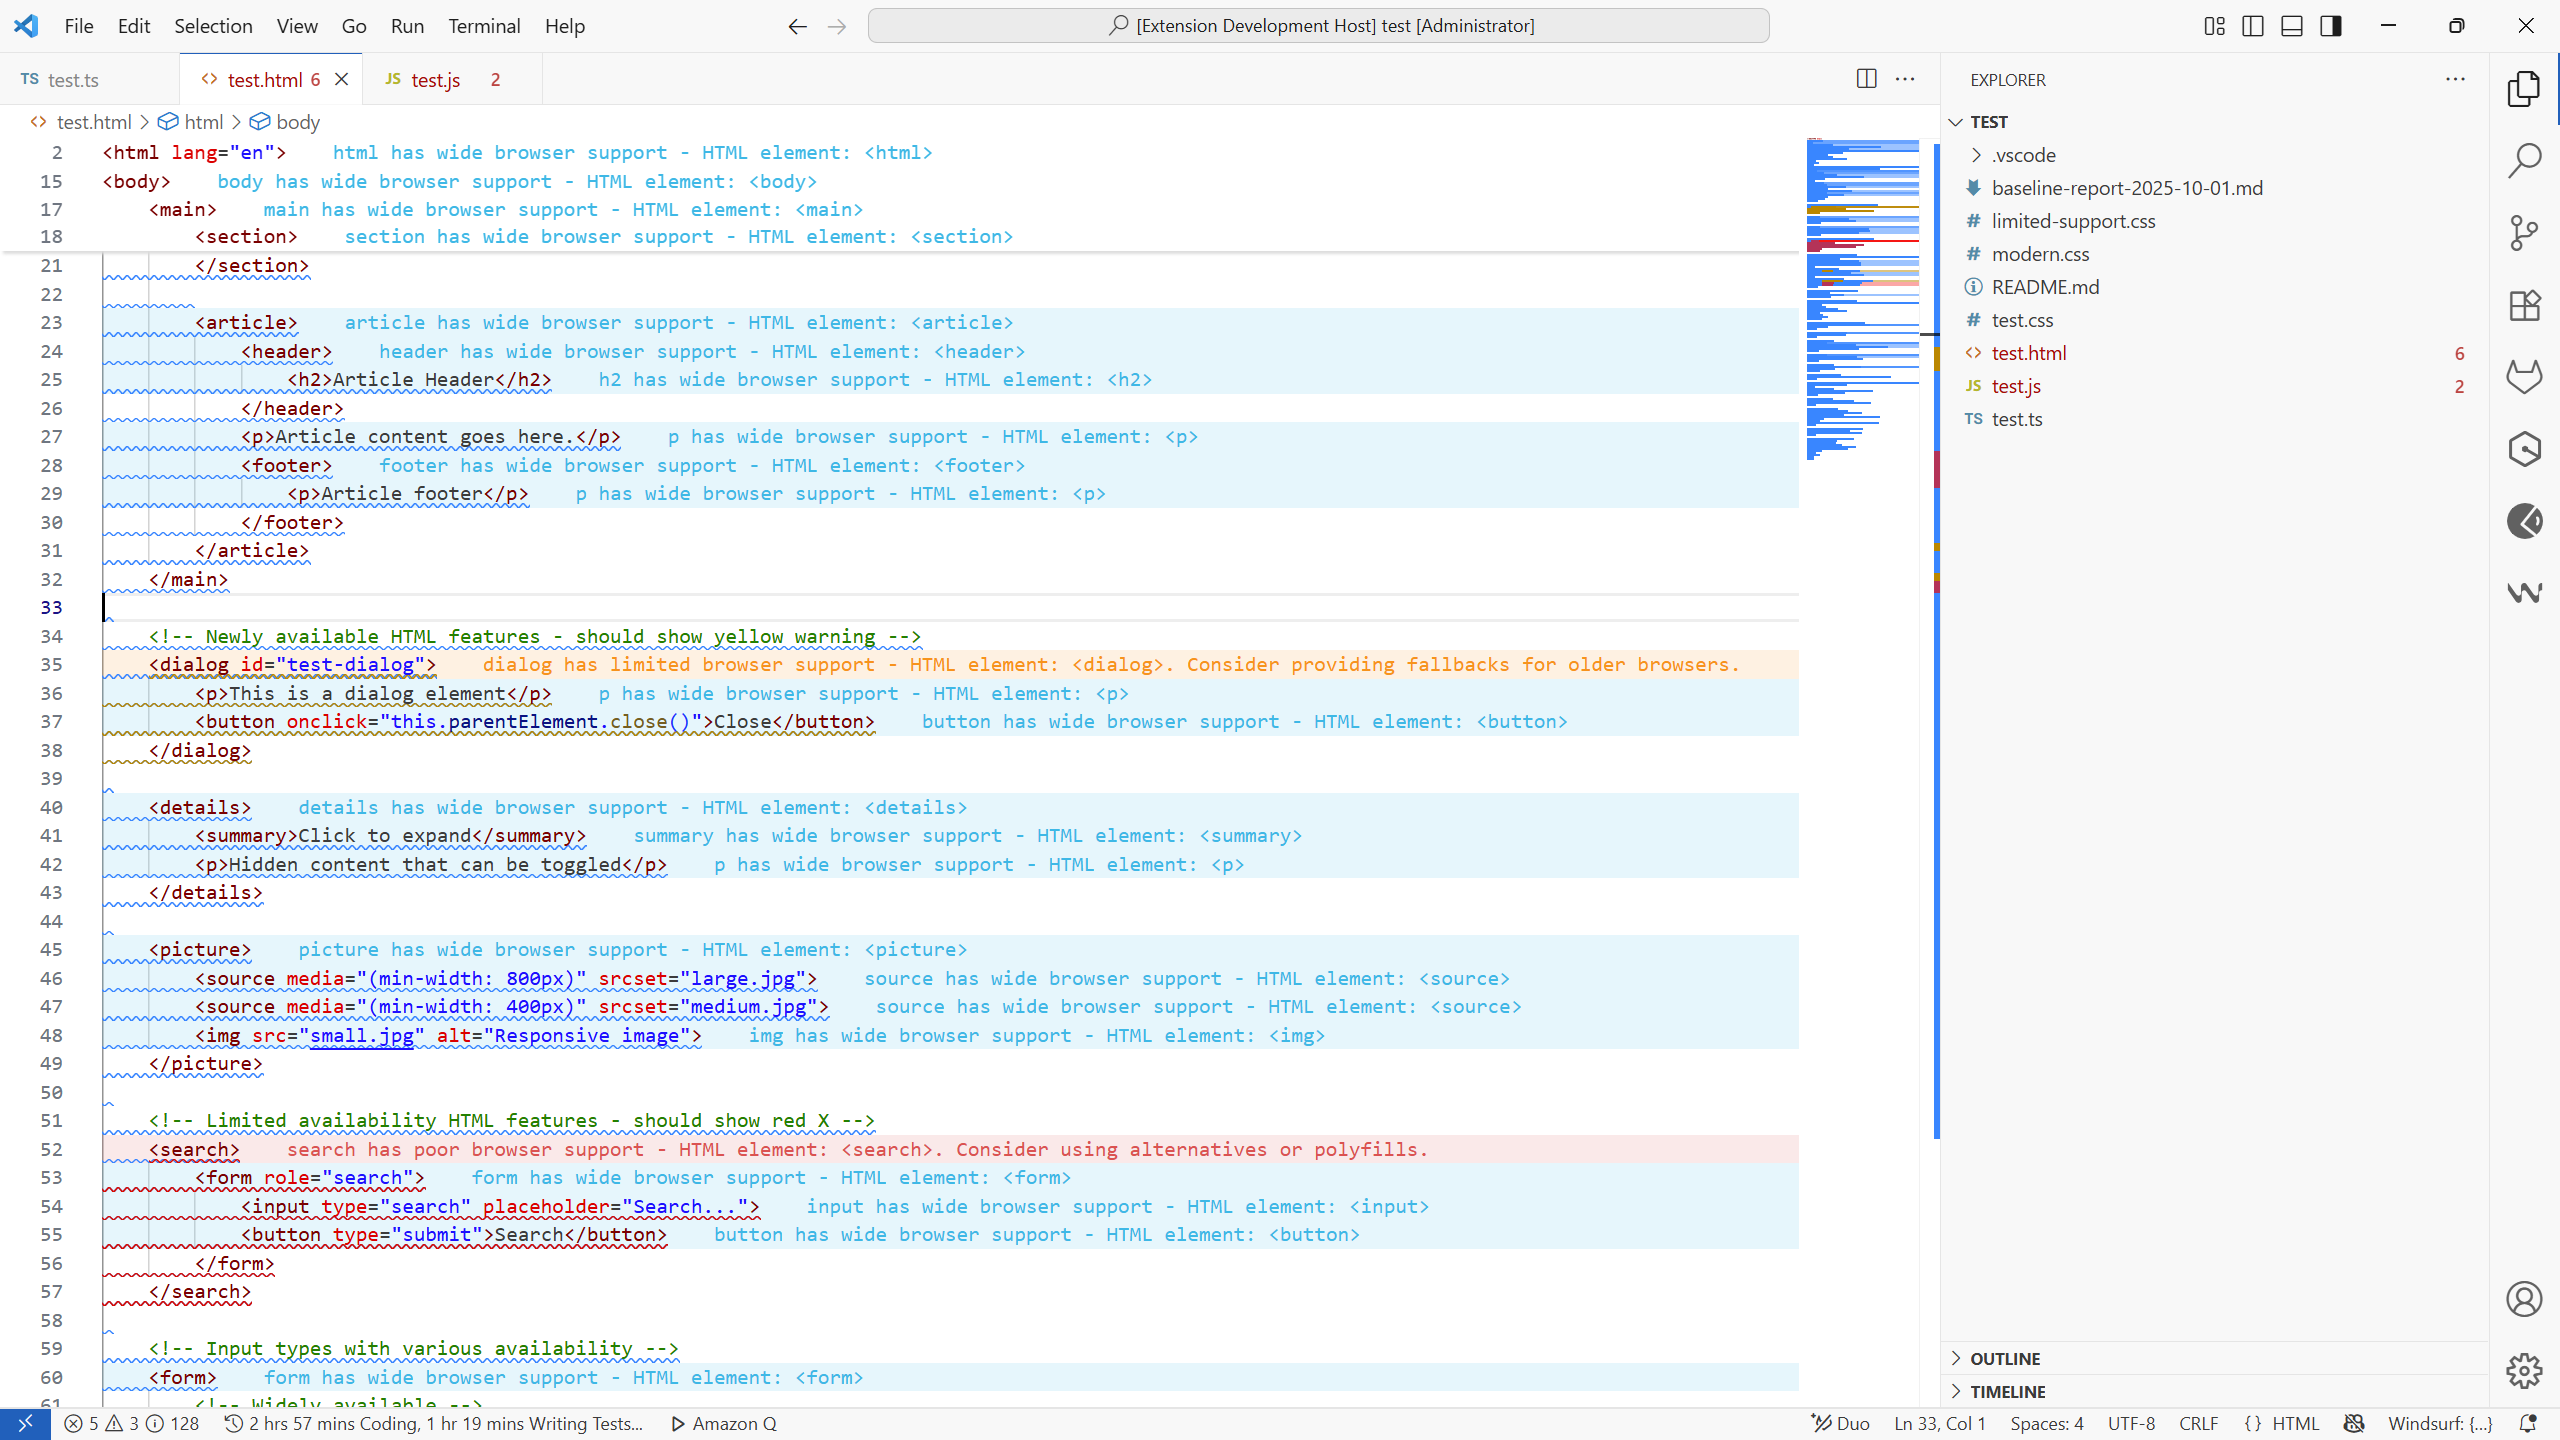Open the Extensions view icon

2524,305
